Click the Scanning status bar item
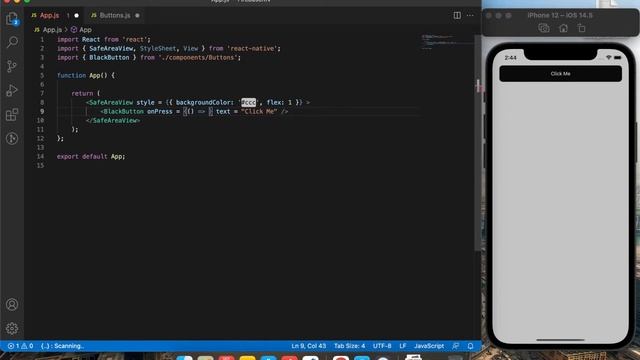 [x=62, y=346]
